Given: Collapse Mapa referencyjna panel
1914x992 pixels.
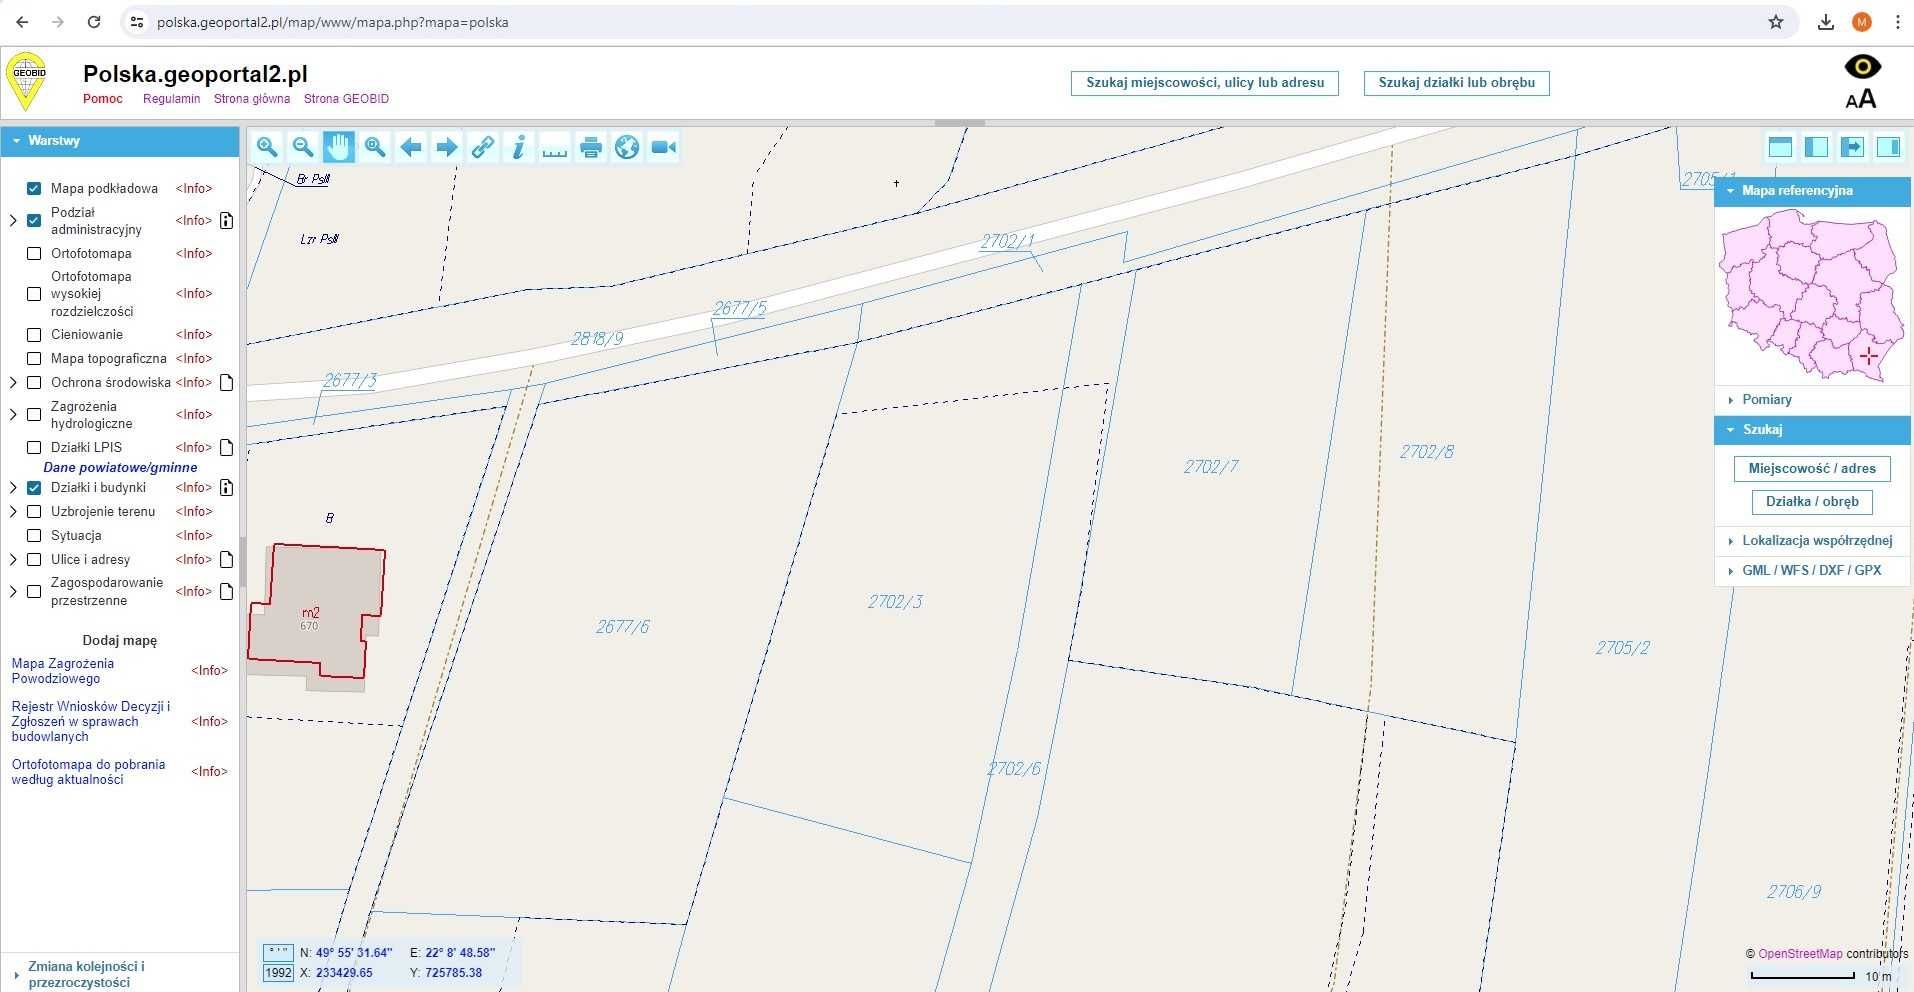Looking at the screenshot, I should [1812, 191].
